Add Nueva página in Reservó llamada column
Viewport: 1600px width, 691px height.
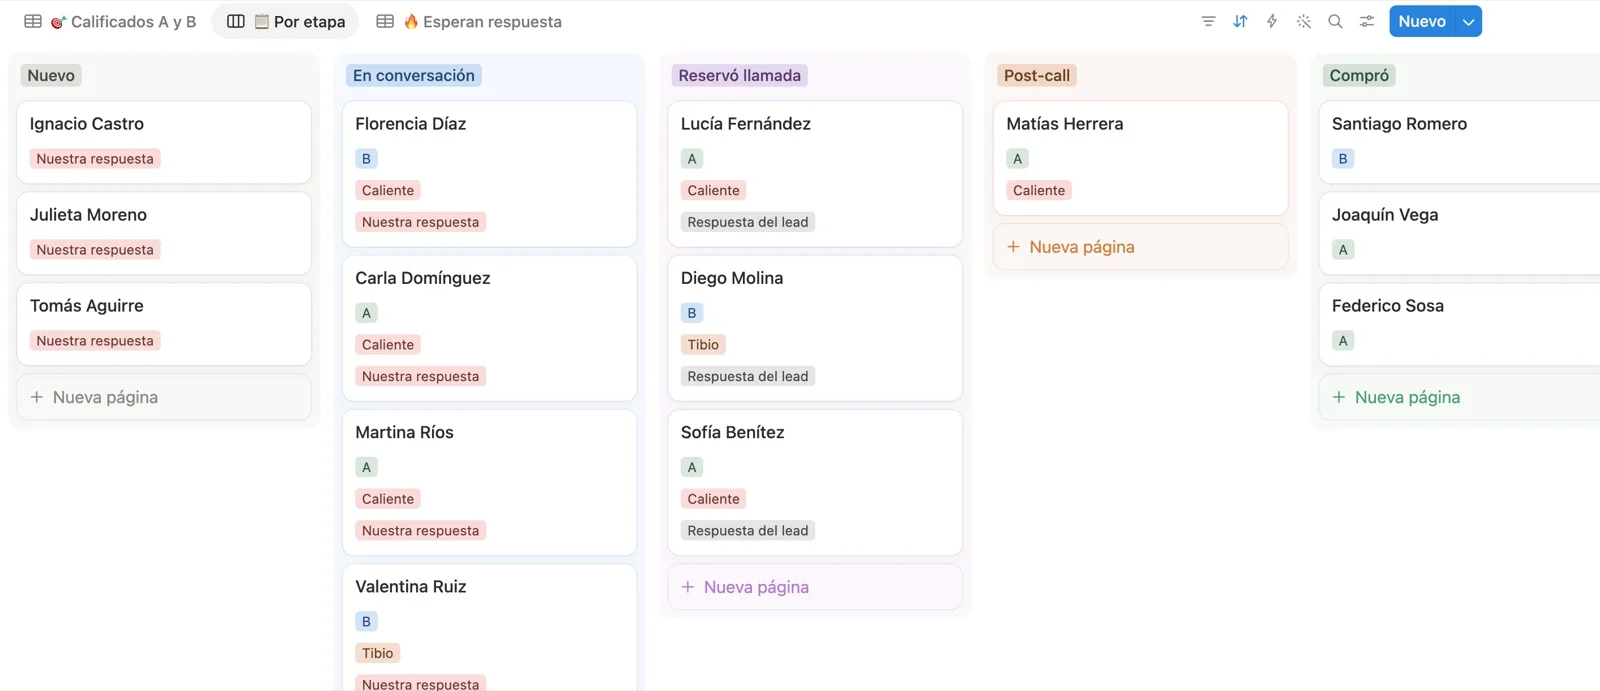(x=815, y=587)
